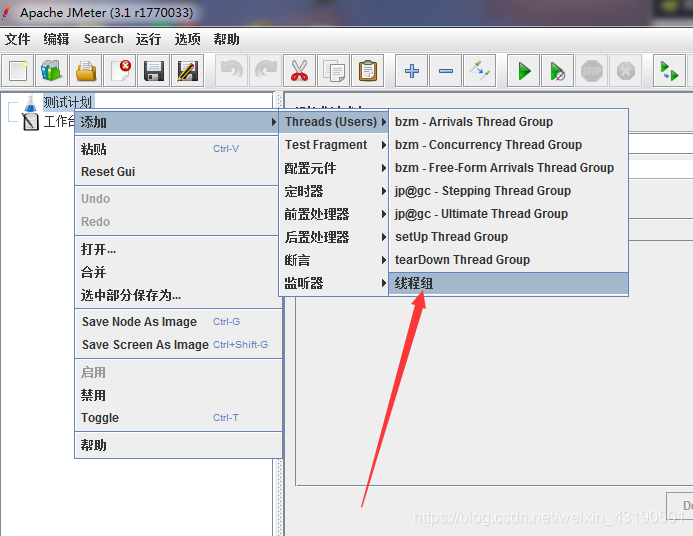Choose Toggle from the context menu

178,418
